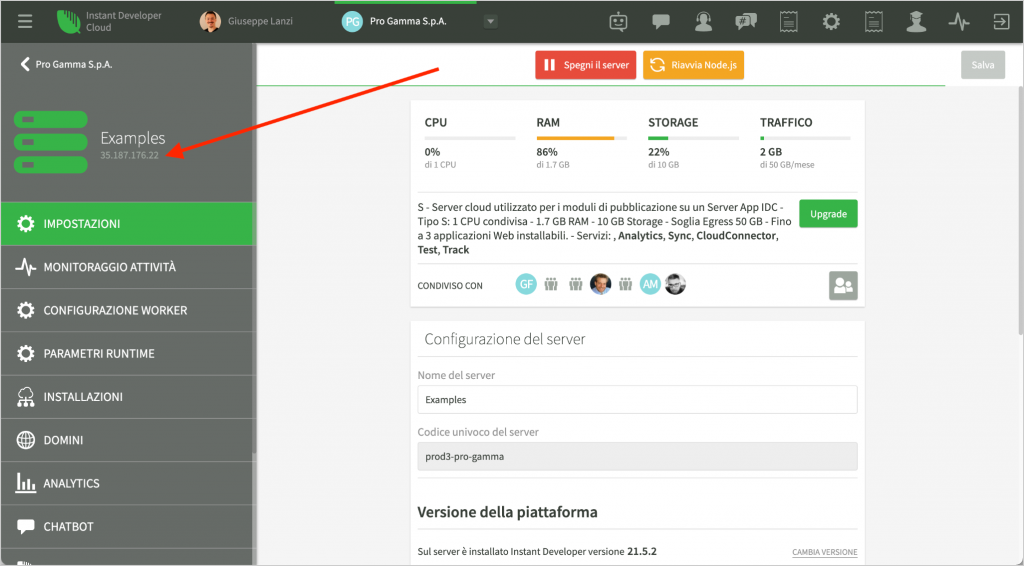Click the STORAGE usage bar
Image resolution: width=1024 pixels, height=566 pixels.
click(694, 138)
